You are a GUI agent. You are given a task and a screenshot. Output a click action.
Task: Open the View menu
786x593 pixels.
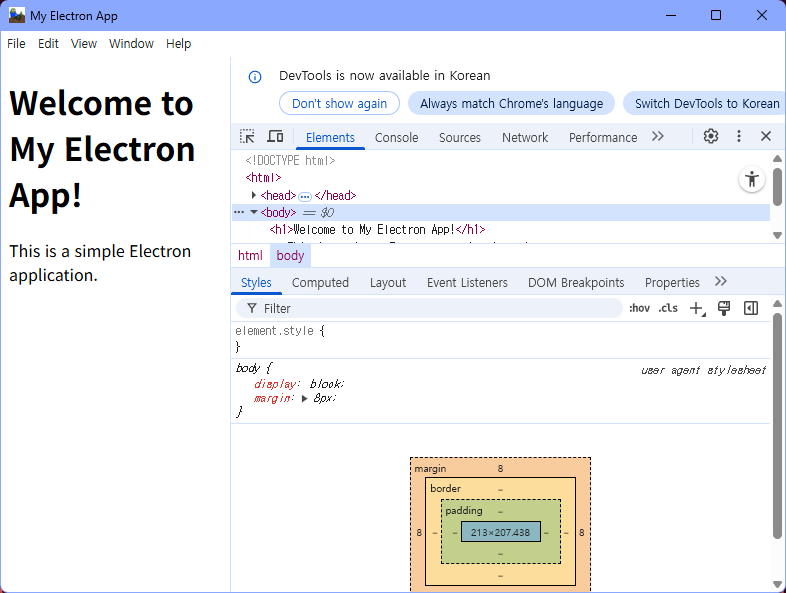coord(84,44)
